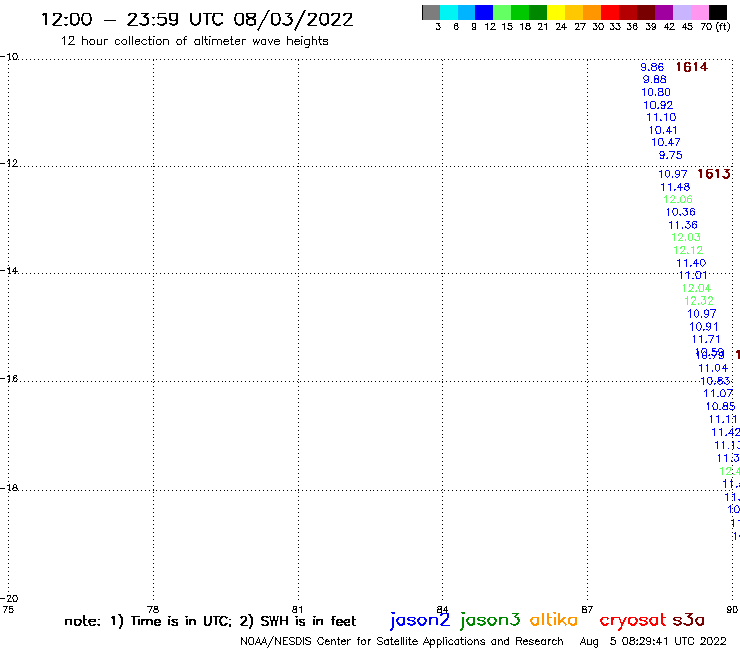Click the gray swatch in the legend
Image resolution: width=740 pixels, height=650 pixels.
tap(431, 12)
